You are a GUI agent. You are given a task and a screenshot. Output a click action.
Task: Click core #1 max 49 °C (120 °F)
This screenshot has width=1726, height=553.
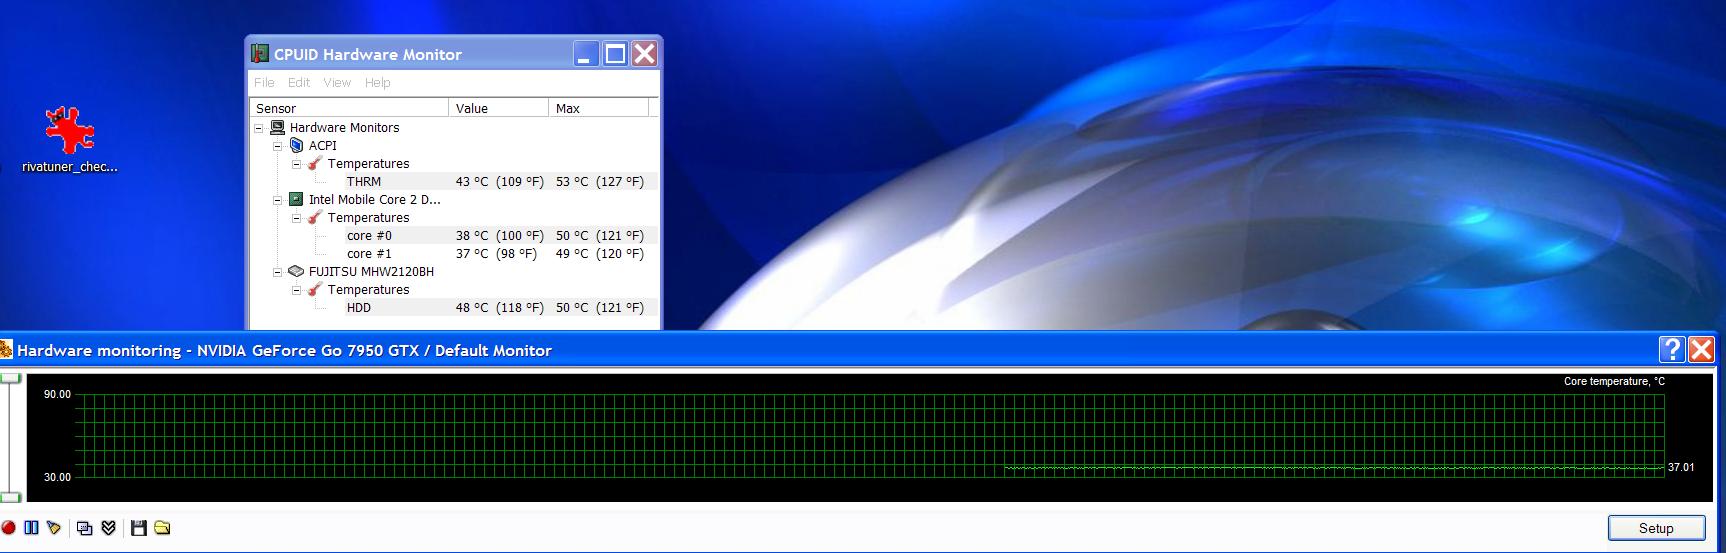[x=599, y=253]
